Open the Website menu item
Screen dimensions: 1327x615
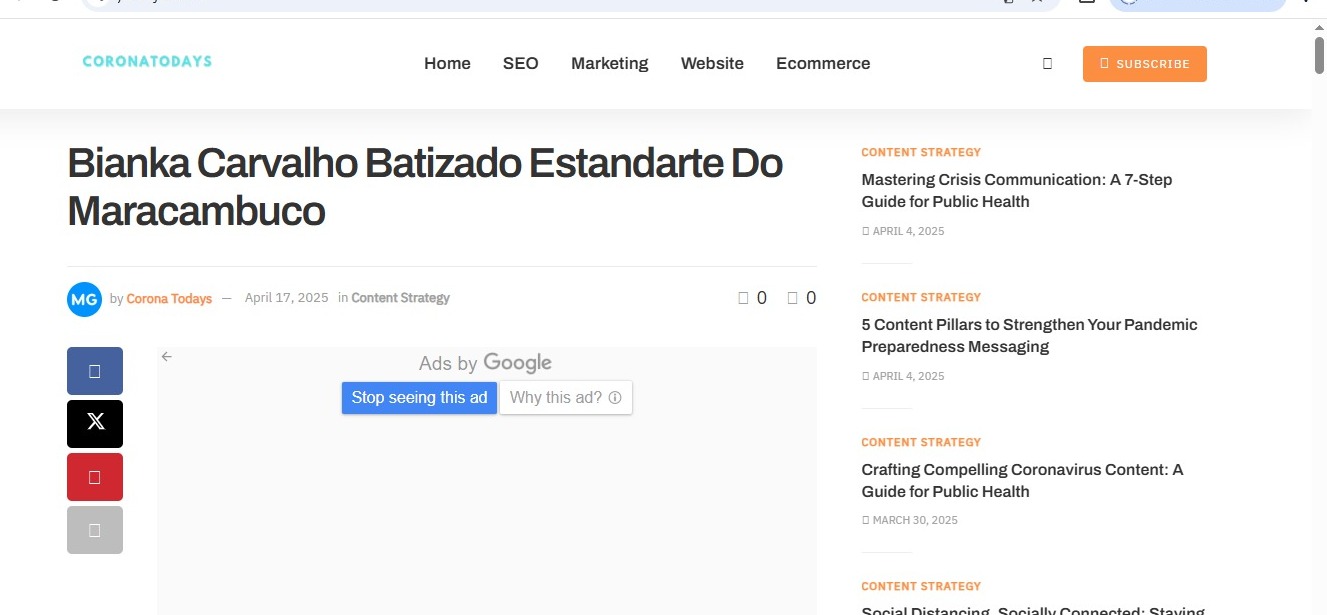pyautogui.click(x=712, y=63)
